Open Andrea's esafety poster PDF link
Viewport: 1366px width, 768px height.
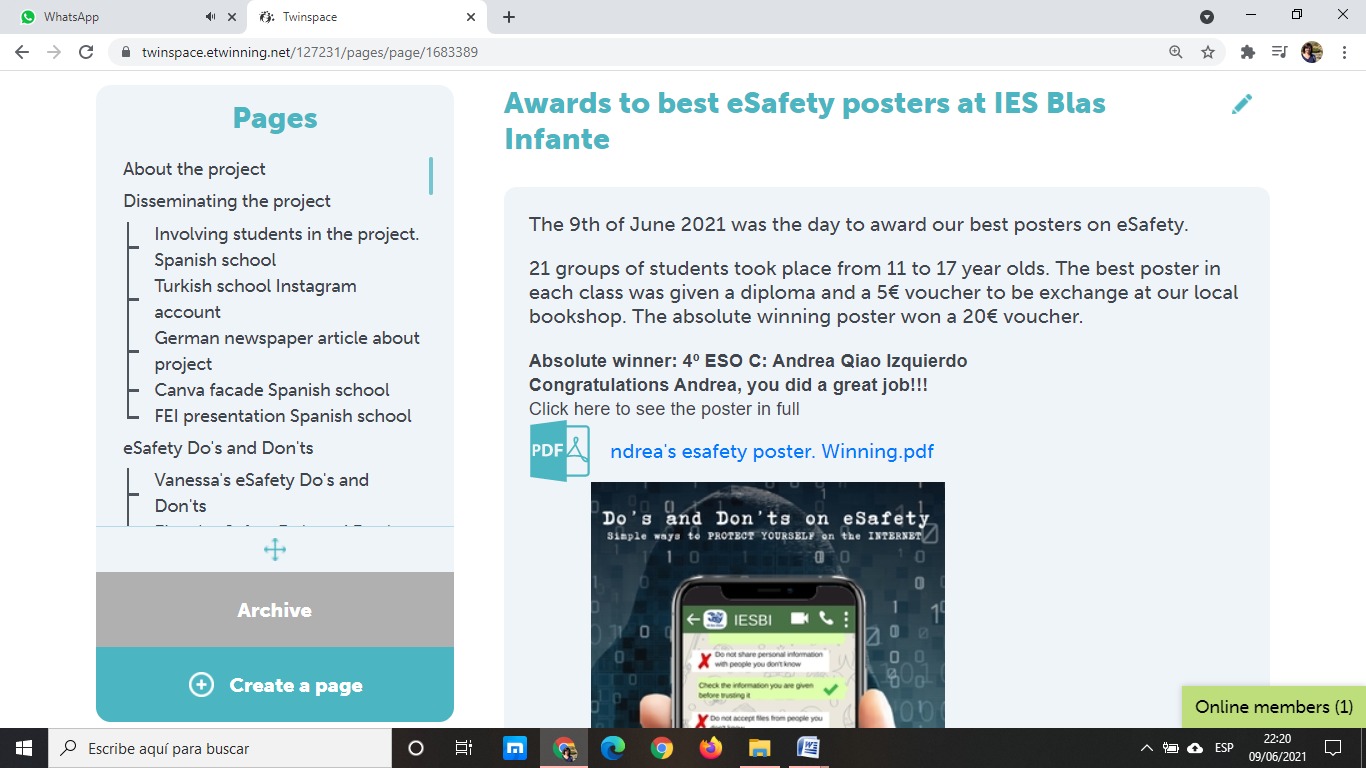[x=771, y=451]
